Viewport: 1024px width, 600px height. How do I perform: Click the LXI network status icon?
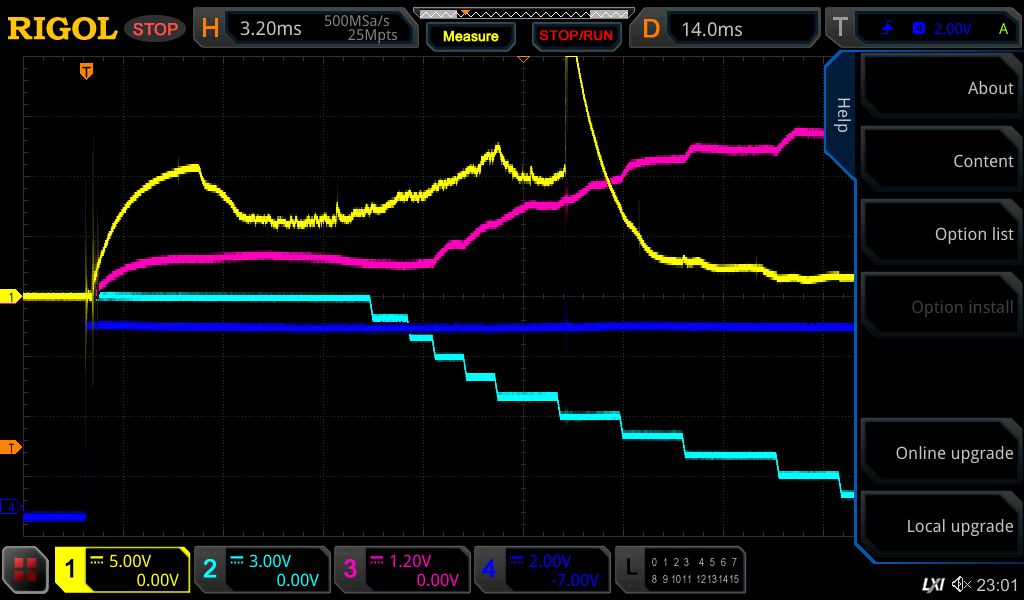click(x=932, y=584)
